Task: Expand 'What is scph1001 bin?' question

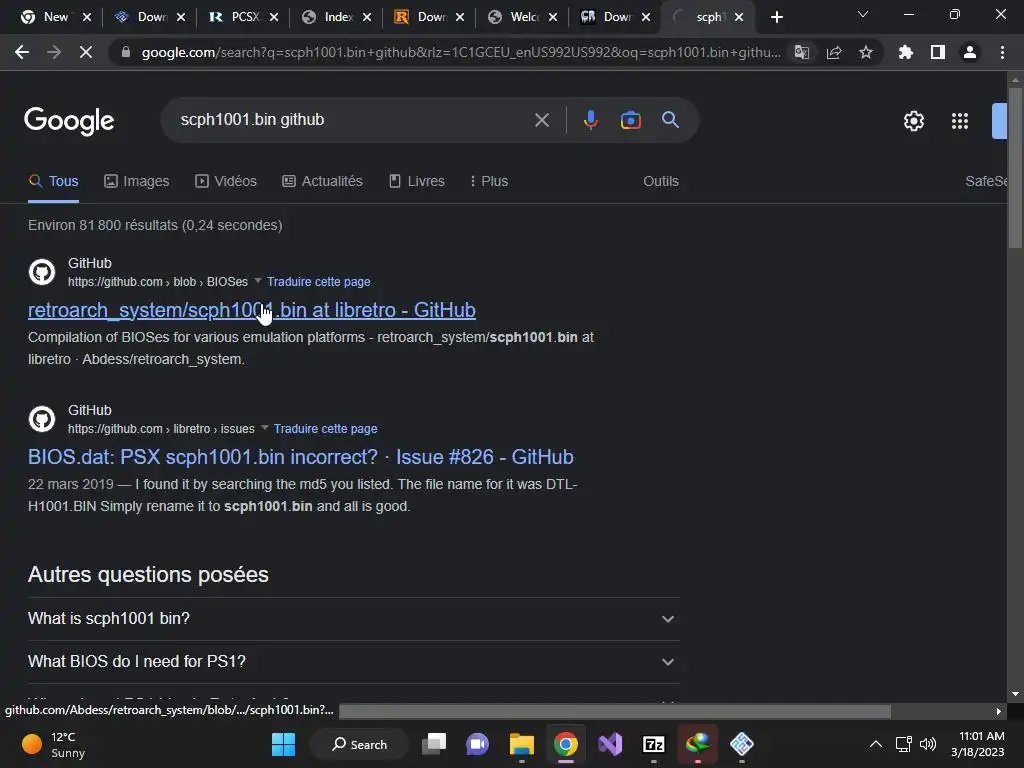Action: click(353, 618)
